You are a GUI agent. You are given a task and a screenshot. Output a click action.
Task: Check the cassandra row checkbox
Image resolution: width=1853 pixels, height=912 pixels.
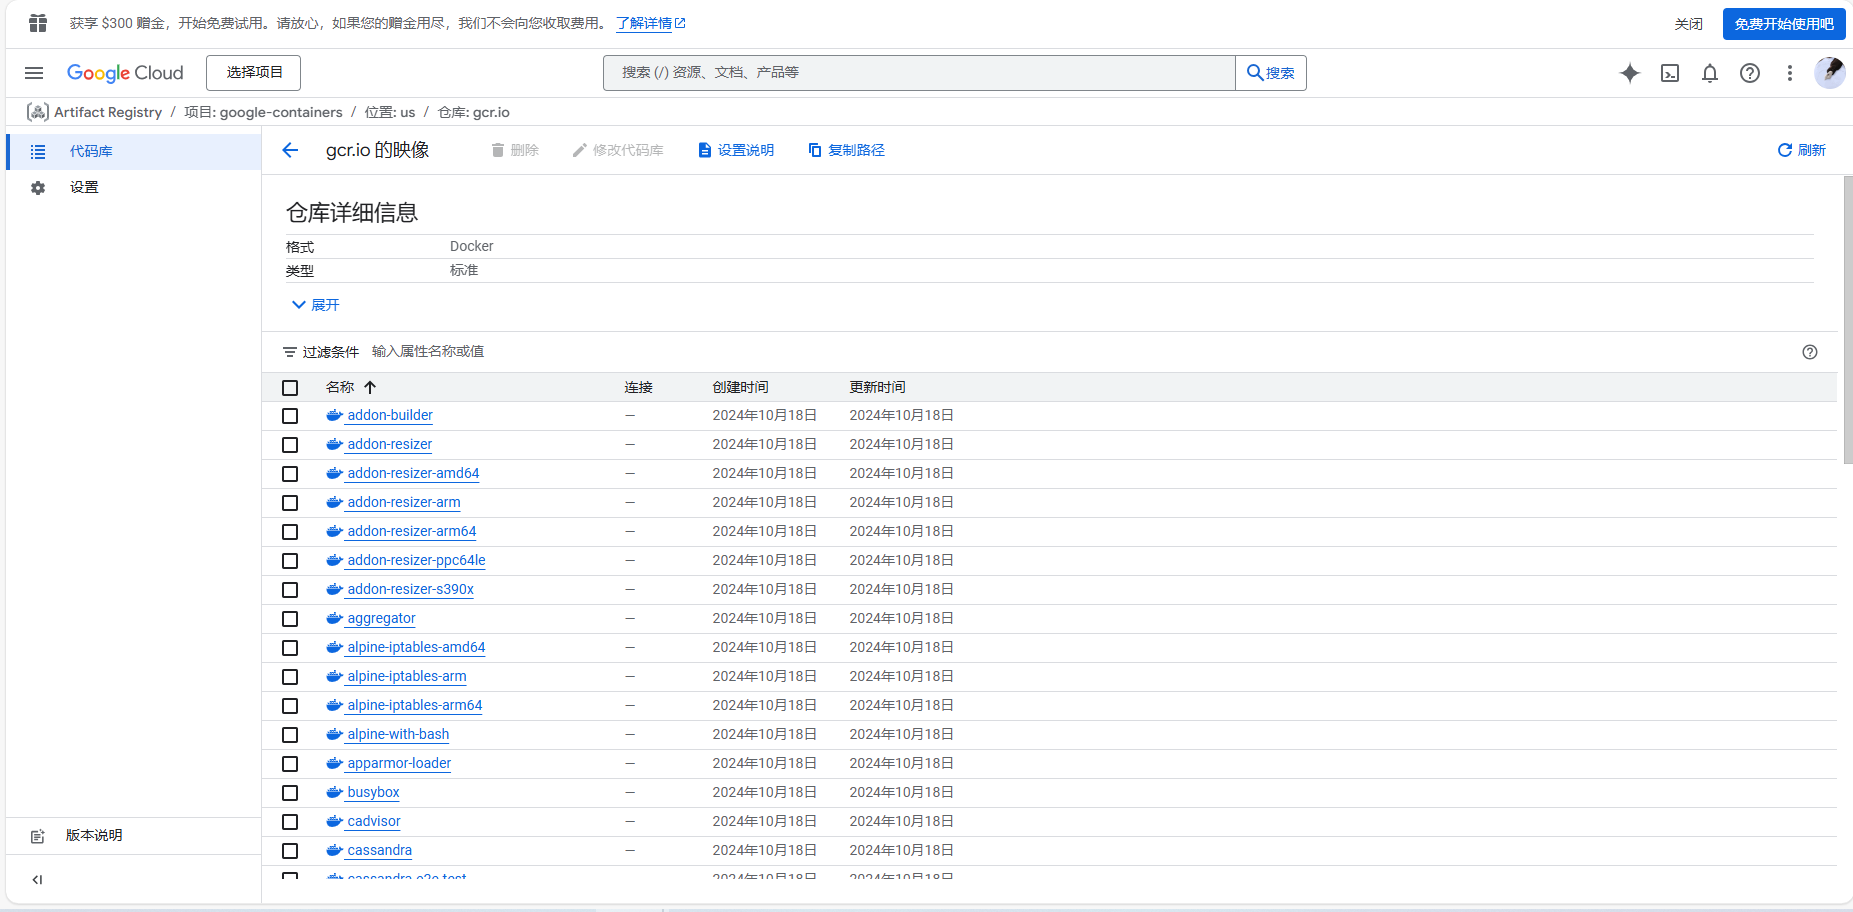tap(290, 851)
